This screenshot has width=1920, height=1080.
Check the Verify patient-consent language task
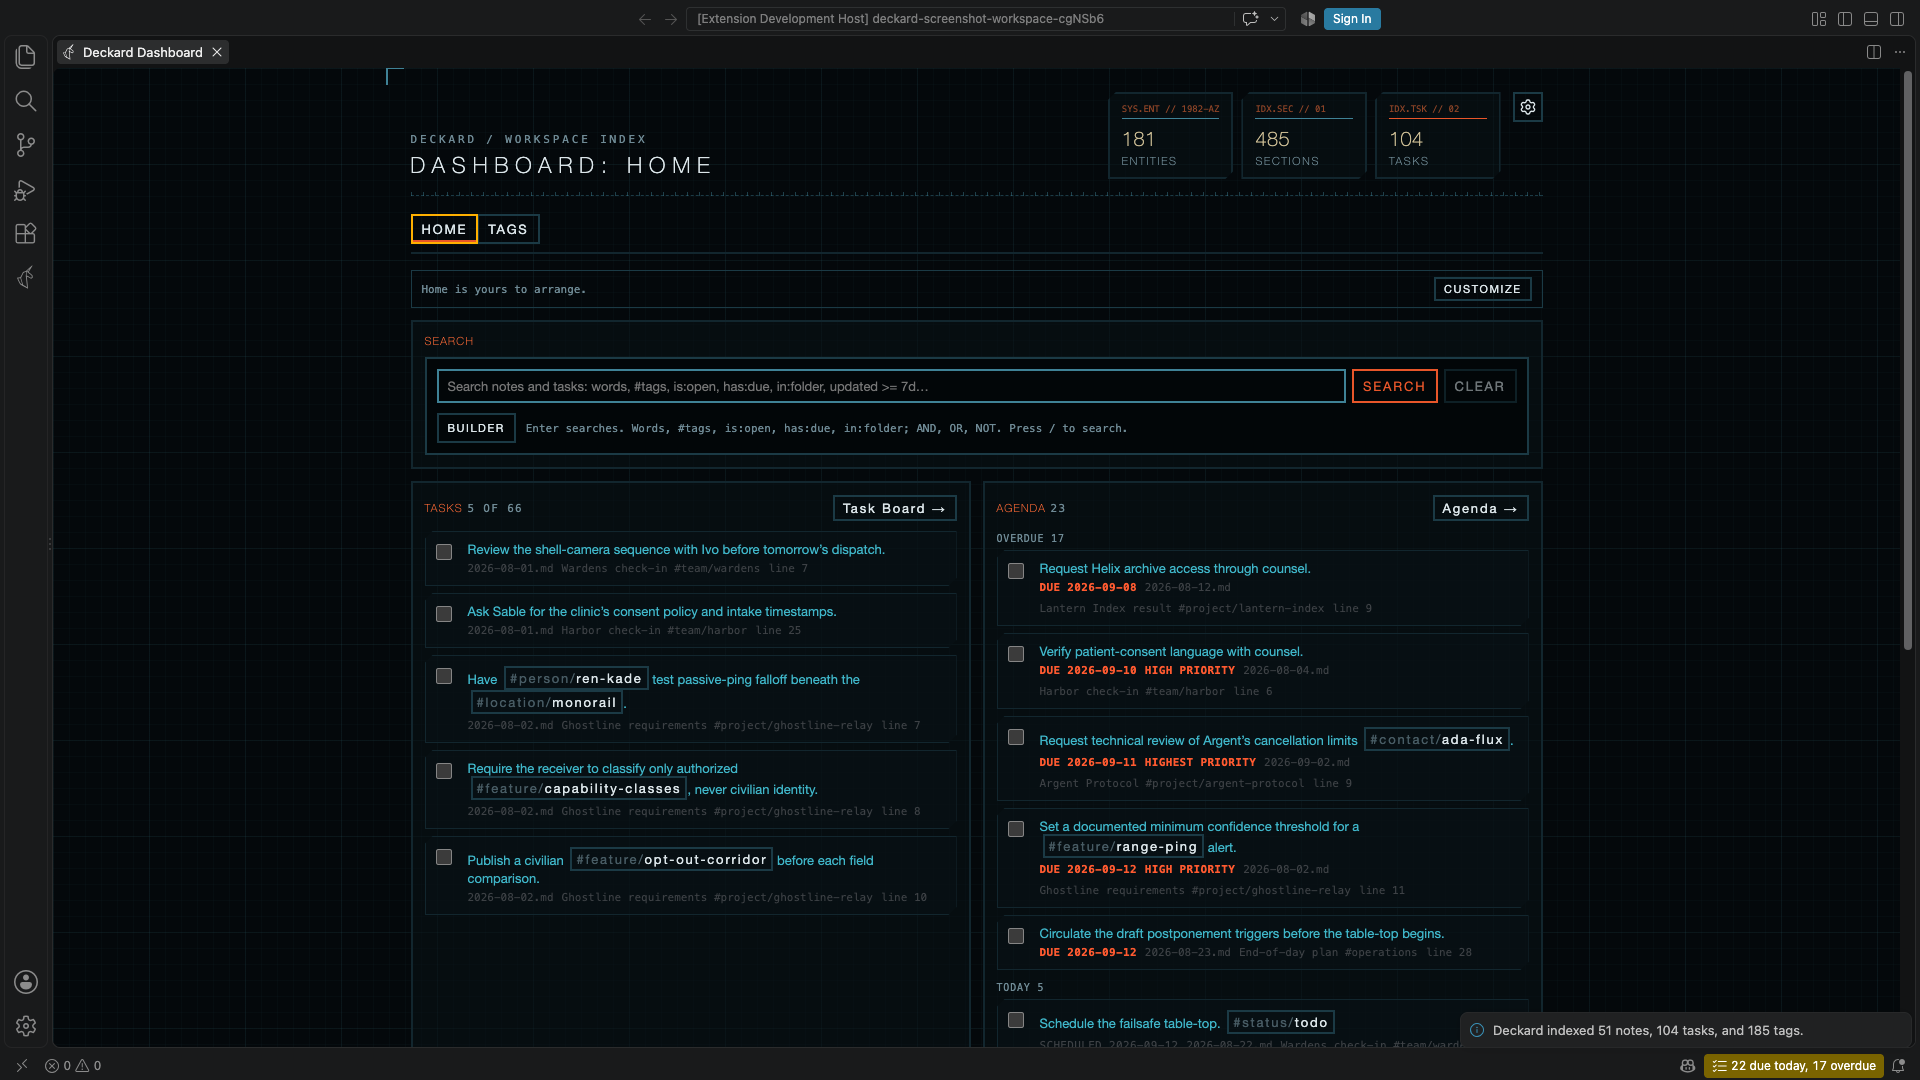1016,654
